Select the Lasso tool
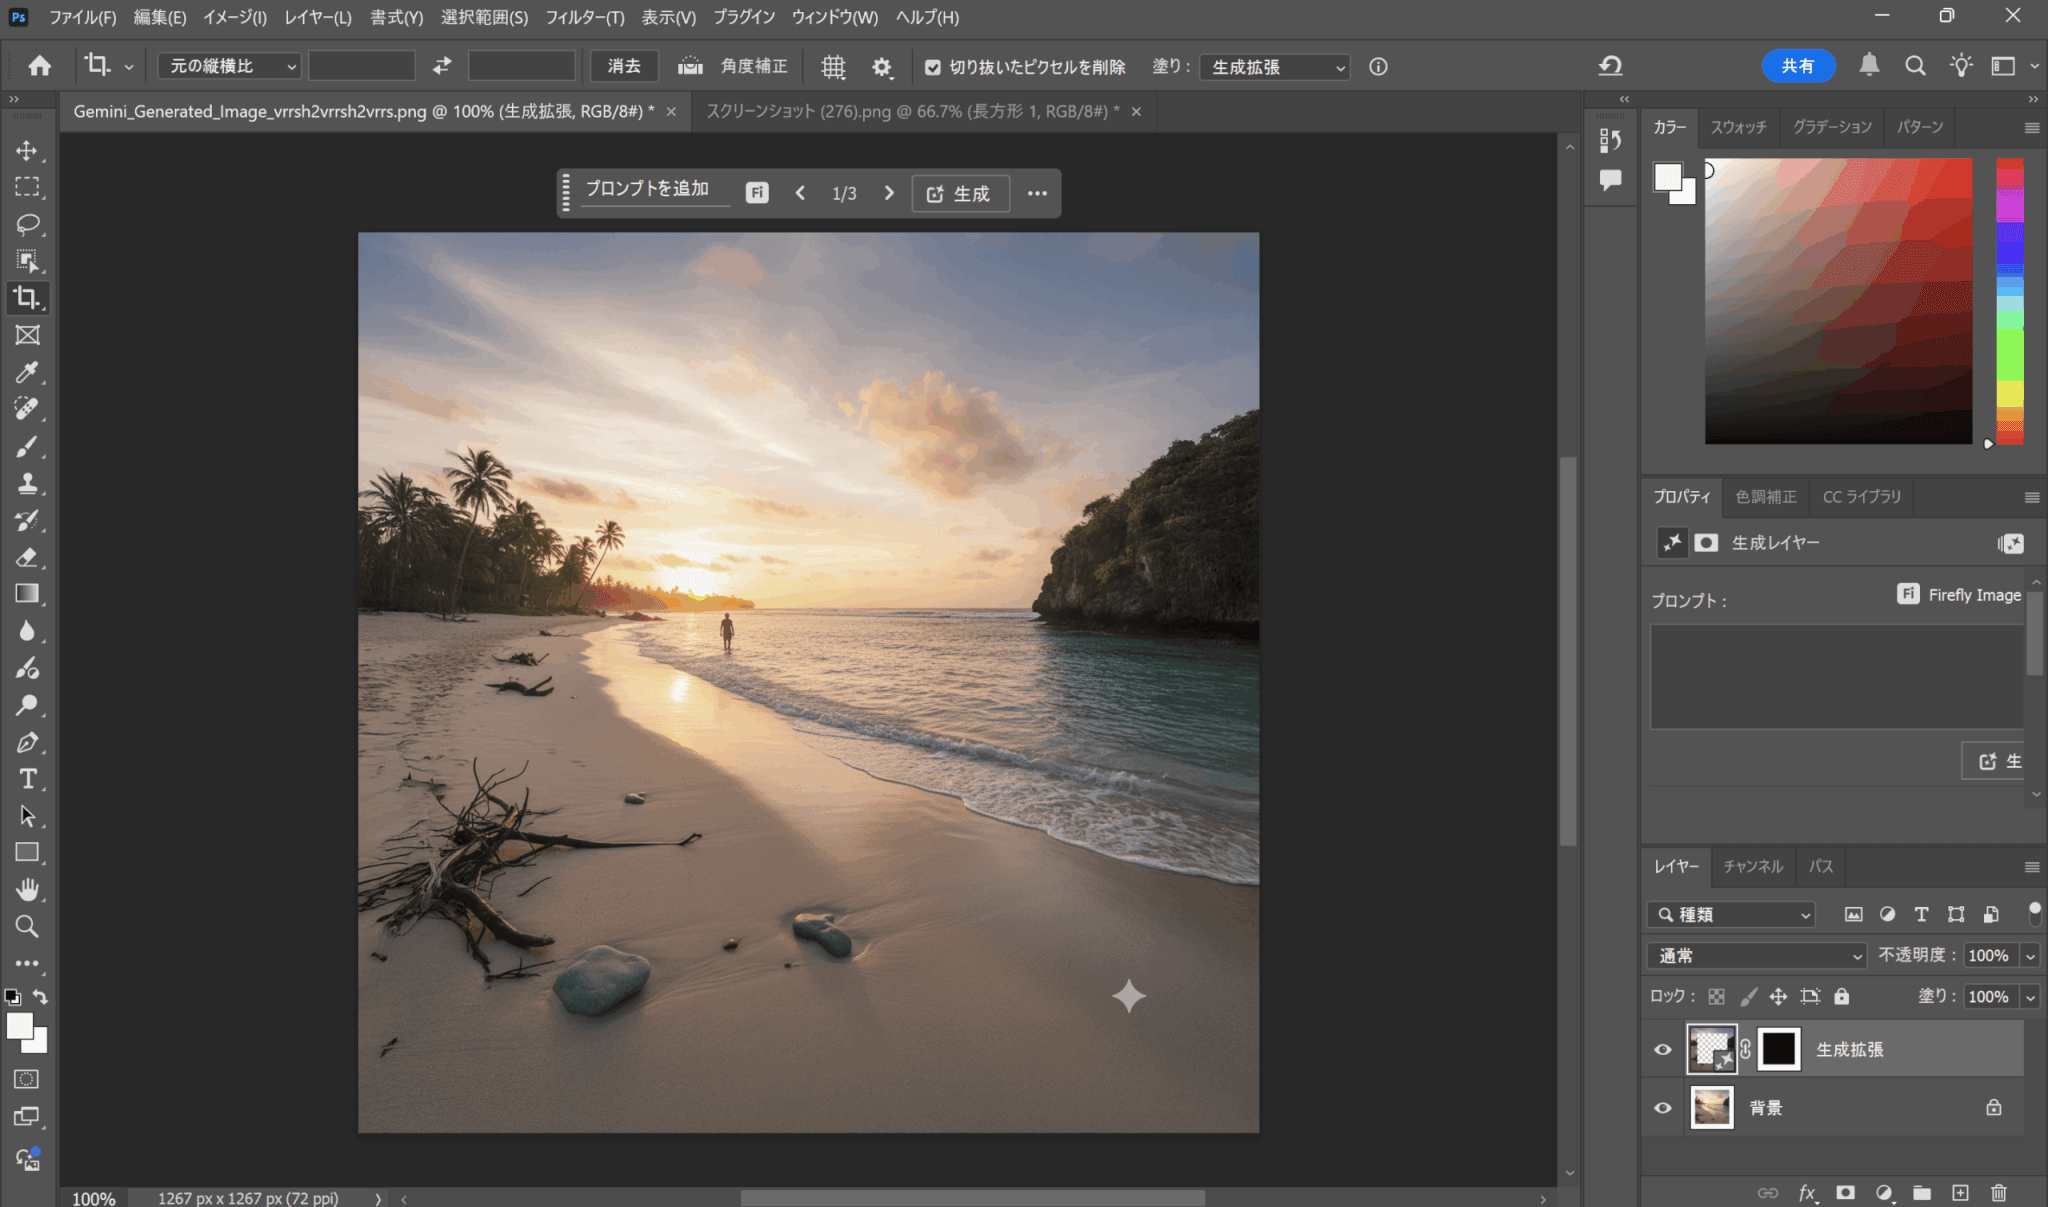The height and width of the screenshot is (1207, 2048). pyautogui.click(x=27, y=224)
